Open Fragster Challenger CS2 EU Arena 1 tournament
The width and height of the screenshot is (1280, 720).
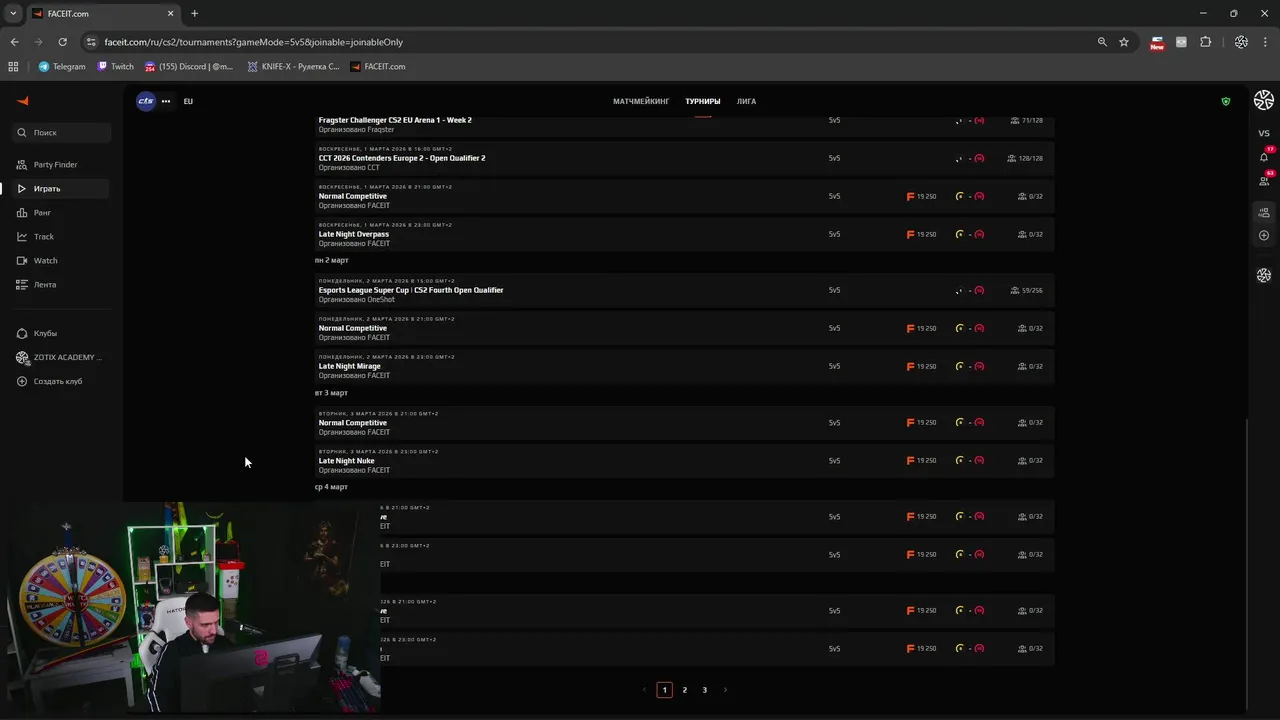[395, 120]
